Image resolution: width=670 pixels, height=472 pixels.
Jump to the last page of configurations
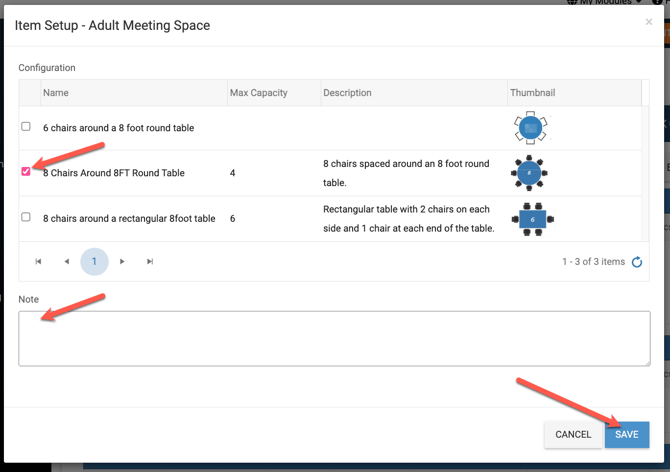click(x=150, y=262)
